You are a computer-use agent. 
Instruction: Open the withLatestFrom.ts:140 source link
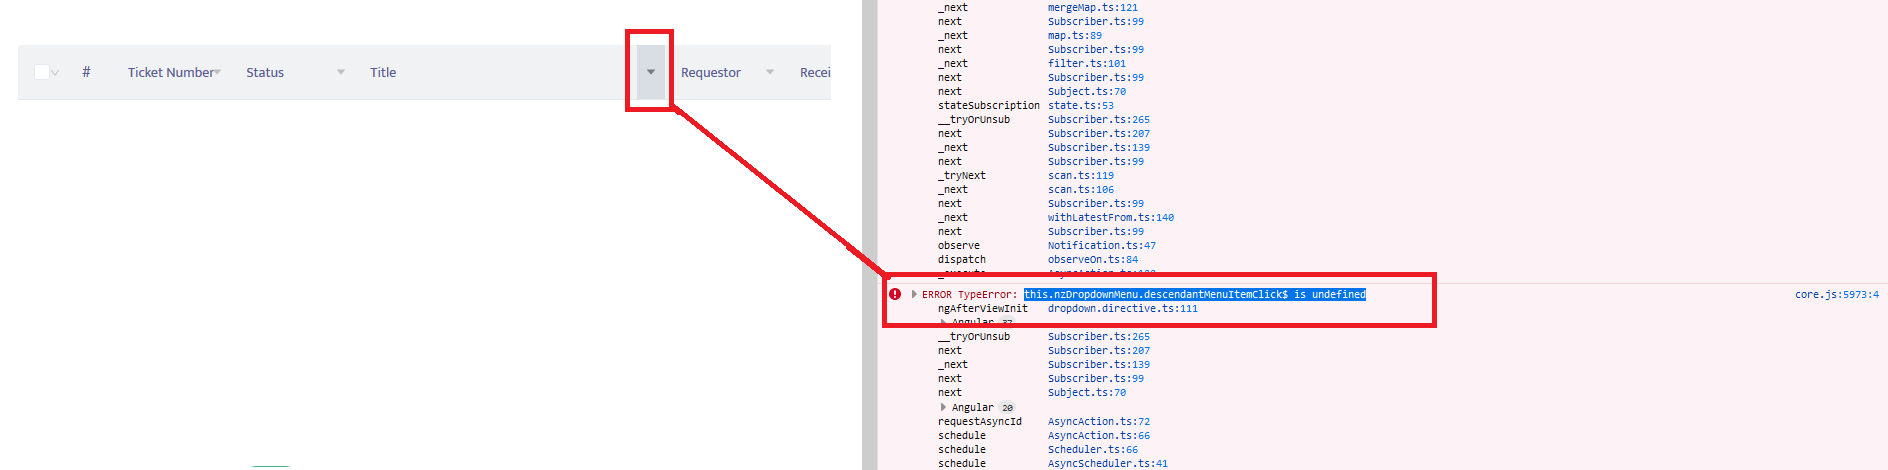point(1110,217)
